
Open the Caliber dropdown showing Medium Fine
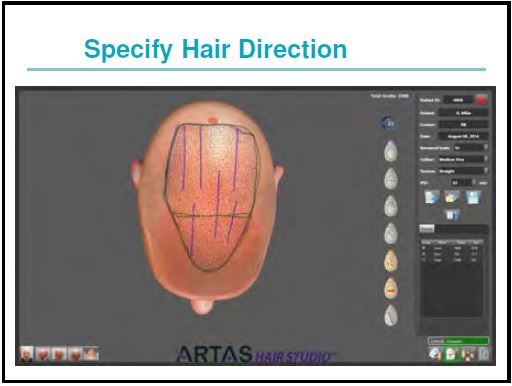[463, 159]
